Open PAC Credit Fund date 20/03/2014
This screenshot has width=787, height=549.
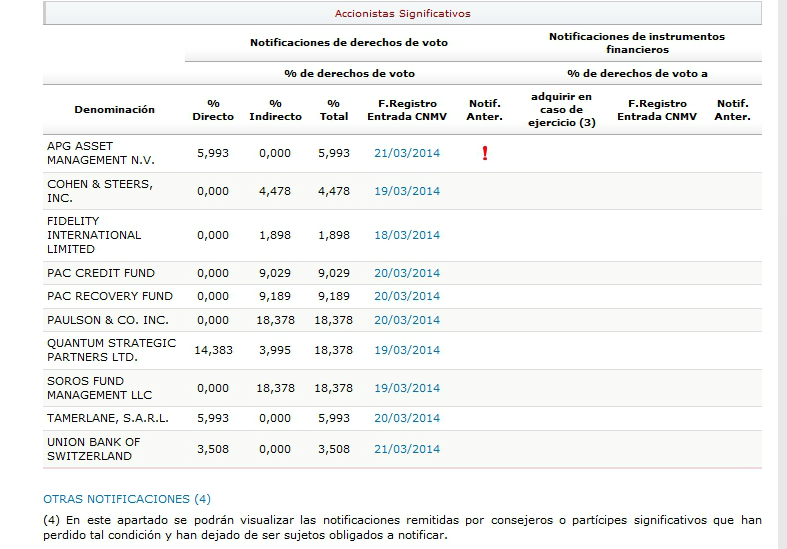click(407, 273)
